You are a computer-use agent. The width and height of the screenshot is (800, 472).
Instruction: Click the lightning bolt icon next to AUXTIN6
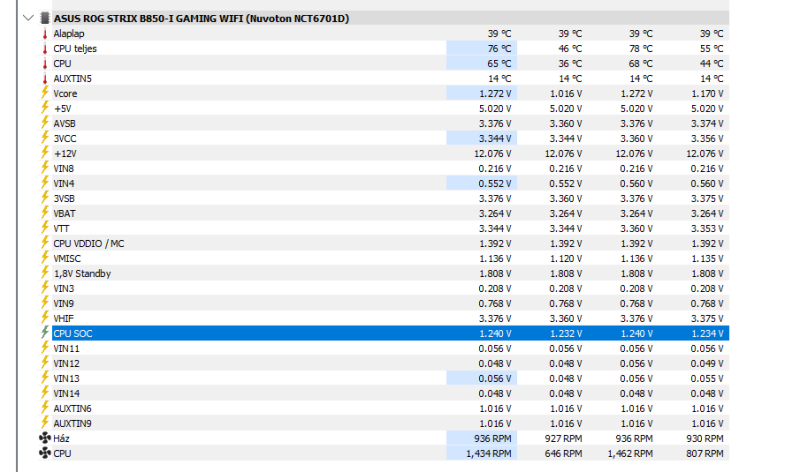(x=45, y=408)
